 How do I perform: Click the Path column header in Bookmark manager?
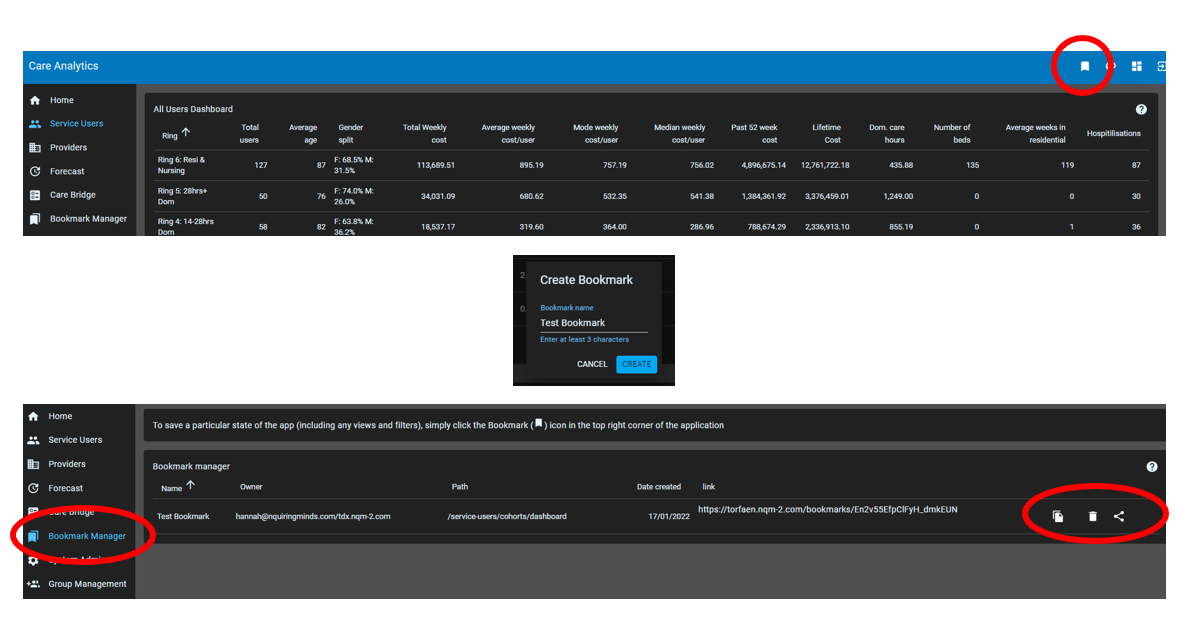(x=460, y=486)
